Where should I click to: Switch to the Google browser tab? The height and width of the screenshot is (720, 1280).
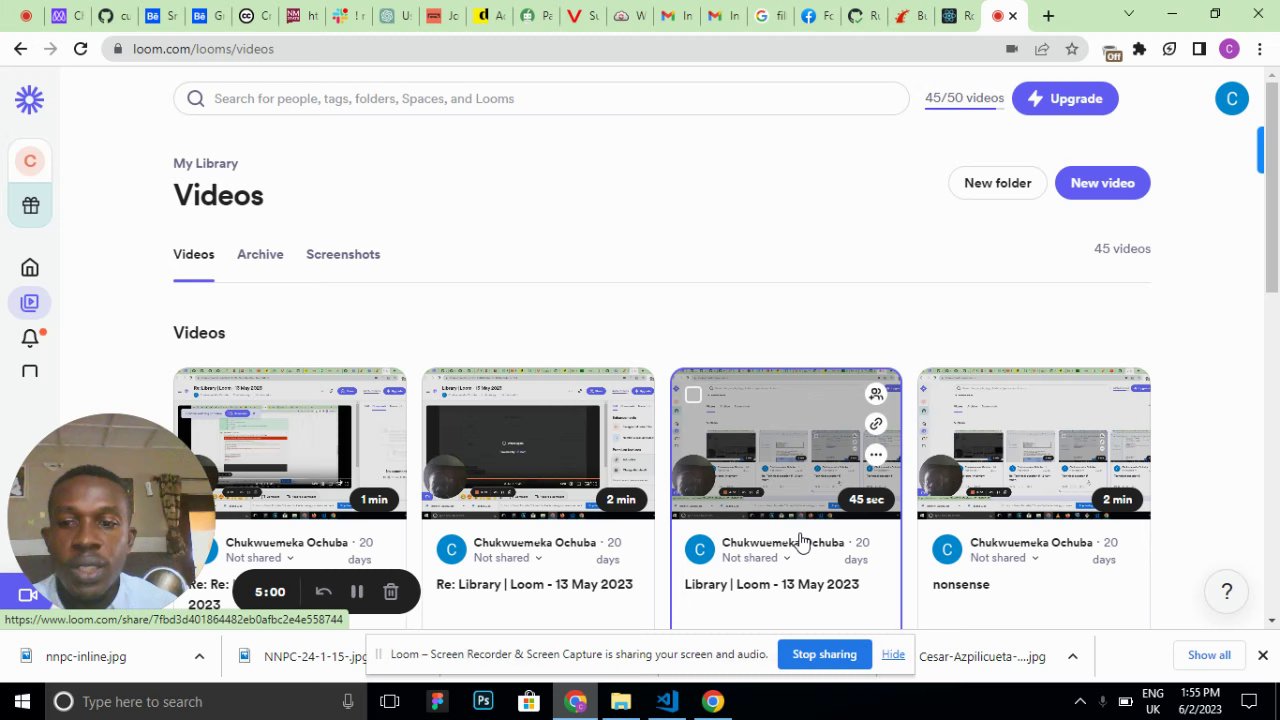(771, 16)
